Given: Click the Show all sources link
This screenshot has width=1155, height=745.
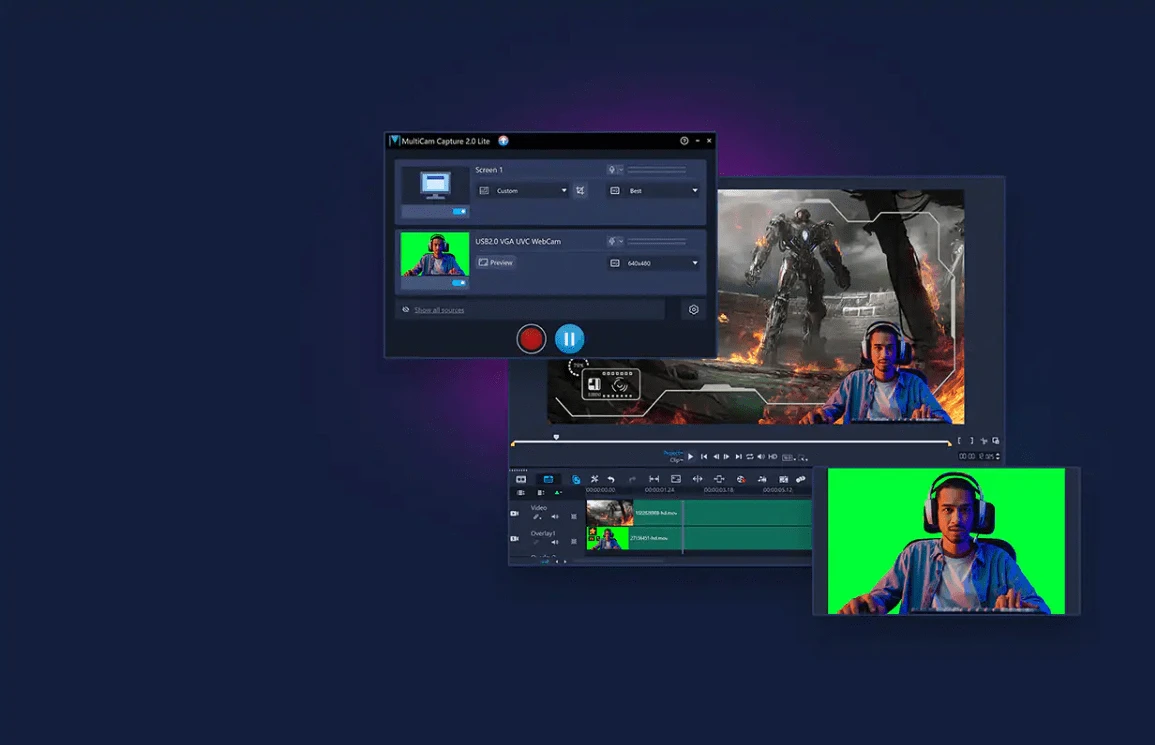Looking at the screenshot, I should pyautogui.click(x=439, y=310).
